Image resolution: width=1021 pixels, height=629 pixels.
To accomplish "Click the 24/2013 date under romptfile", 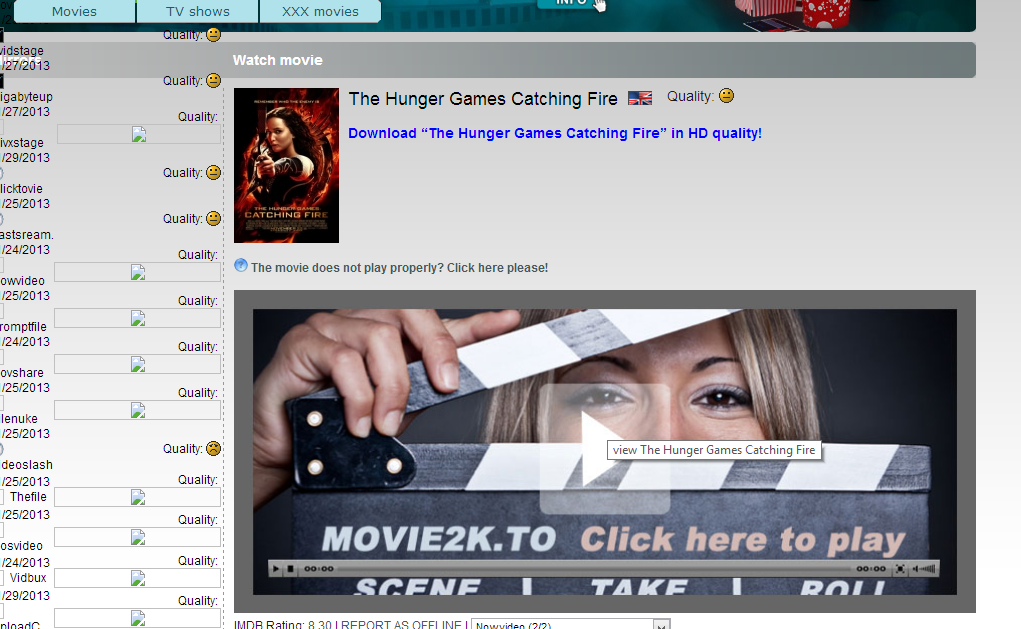I will coord(25,342).
